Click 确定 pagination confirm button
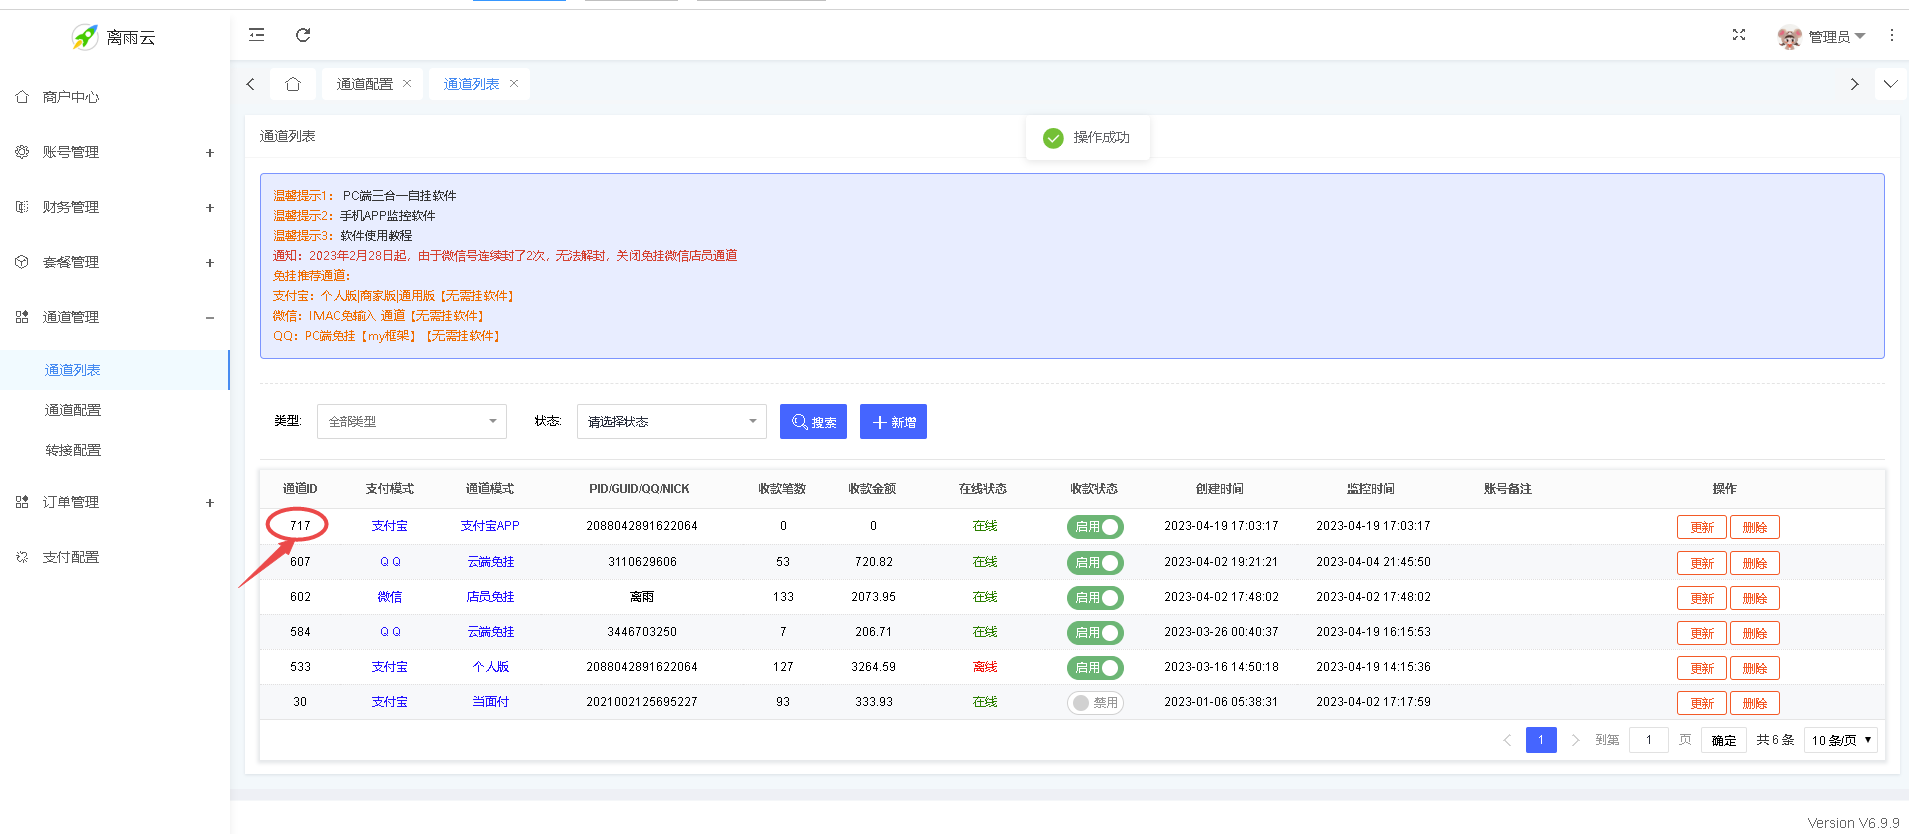The image size is (1909, 834). tap(1724, 740)
